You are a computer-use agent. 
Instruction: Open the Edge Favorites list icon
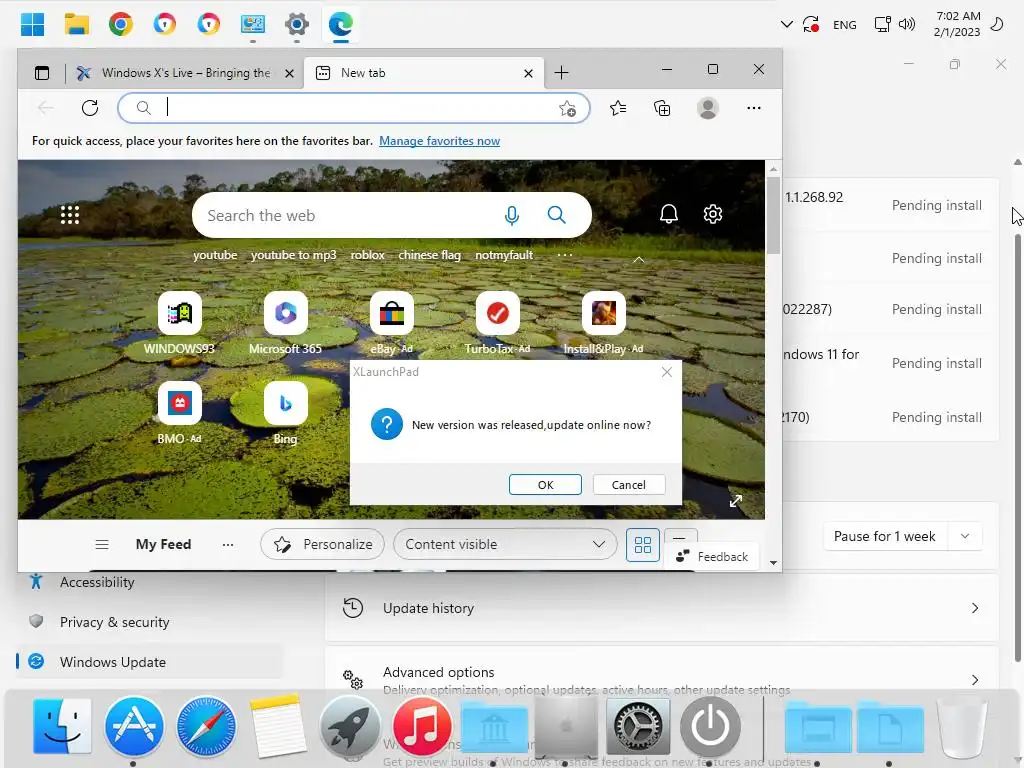(618, 108)
